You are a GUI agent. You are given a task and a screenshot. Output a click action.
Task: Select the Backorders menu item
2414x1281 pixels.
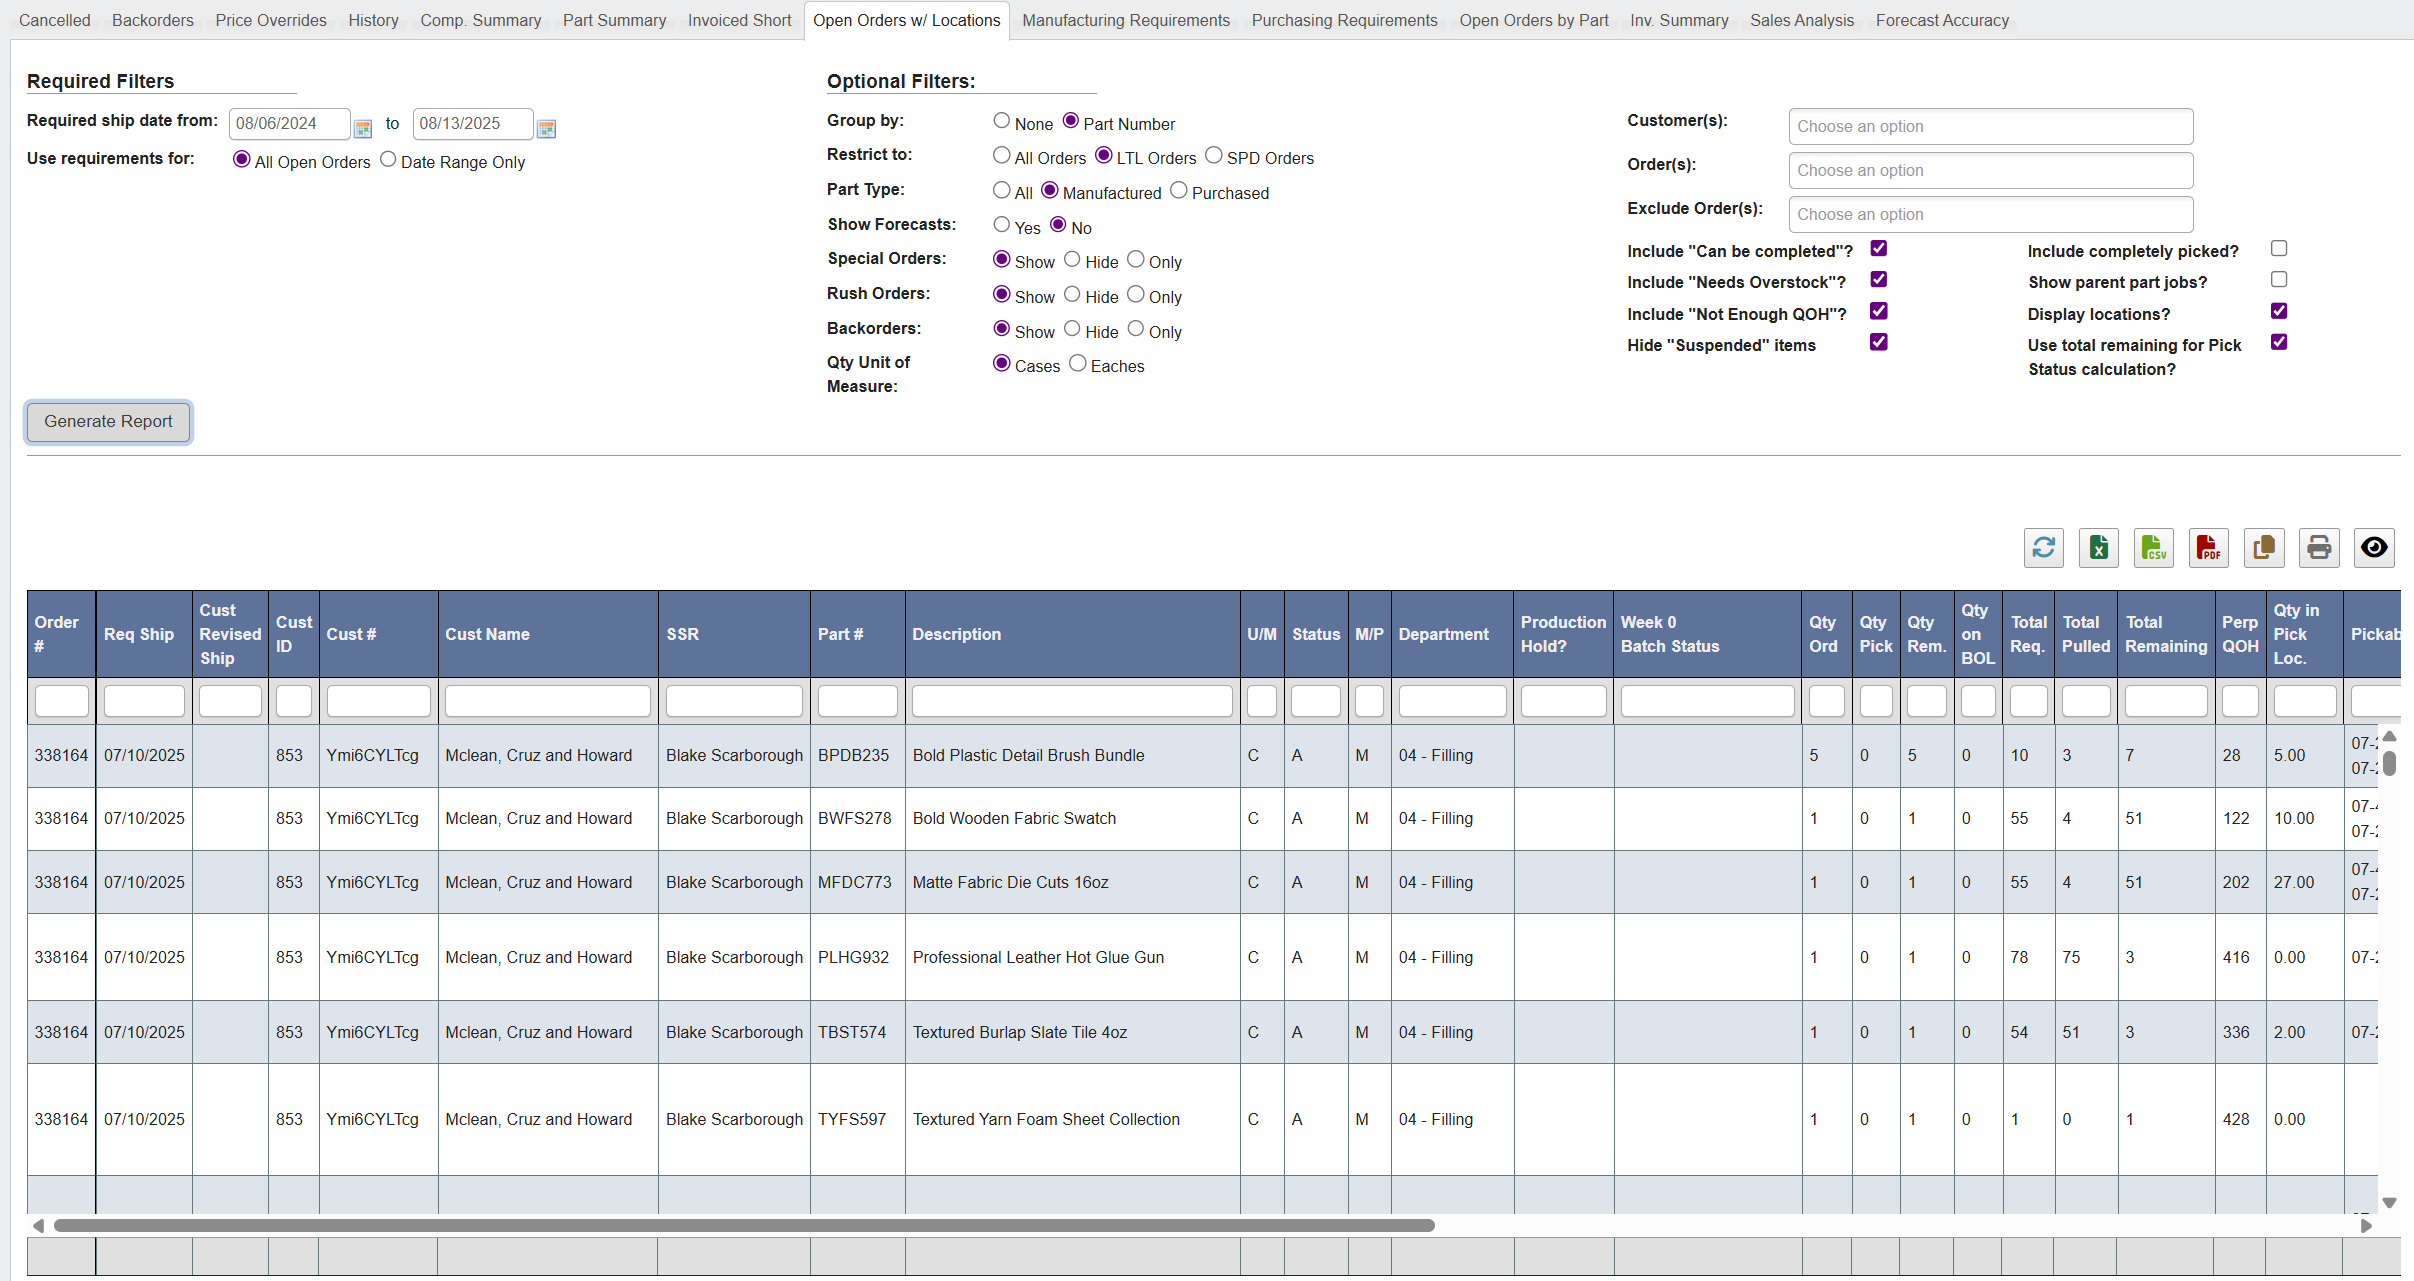pos(152,20)
